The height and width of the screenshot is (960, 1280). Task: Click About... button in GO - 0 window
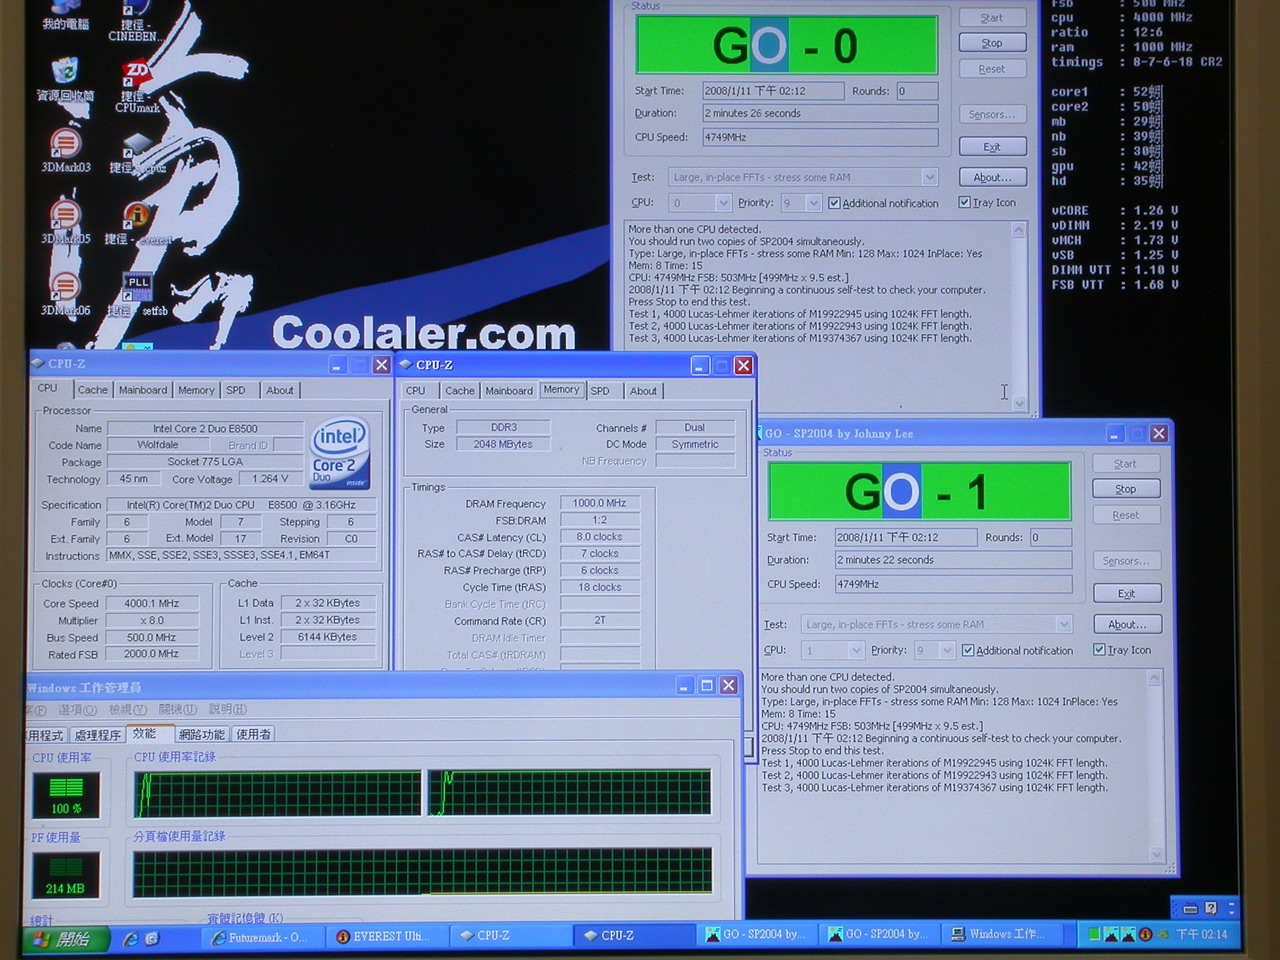[992, 177]
